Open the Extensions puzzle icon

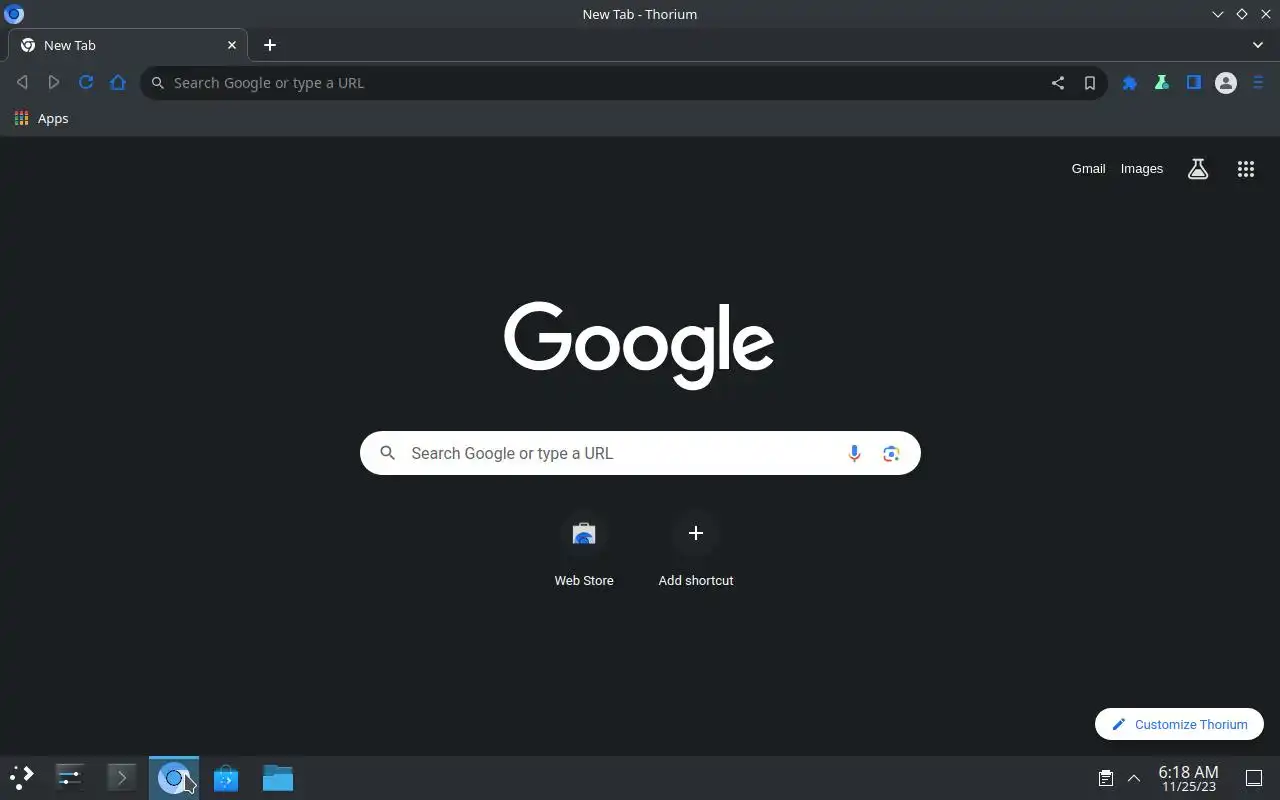pos(1130,83)
